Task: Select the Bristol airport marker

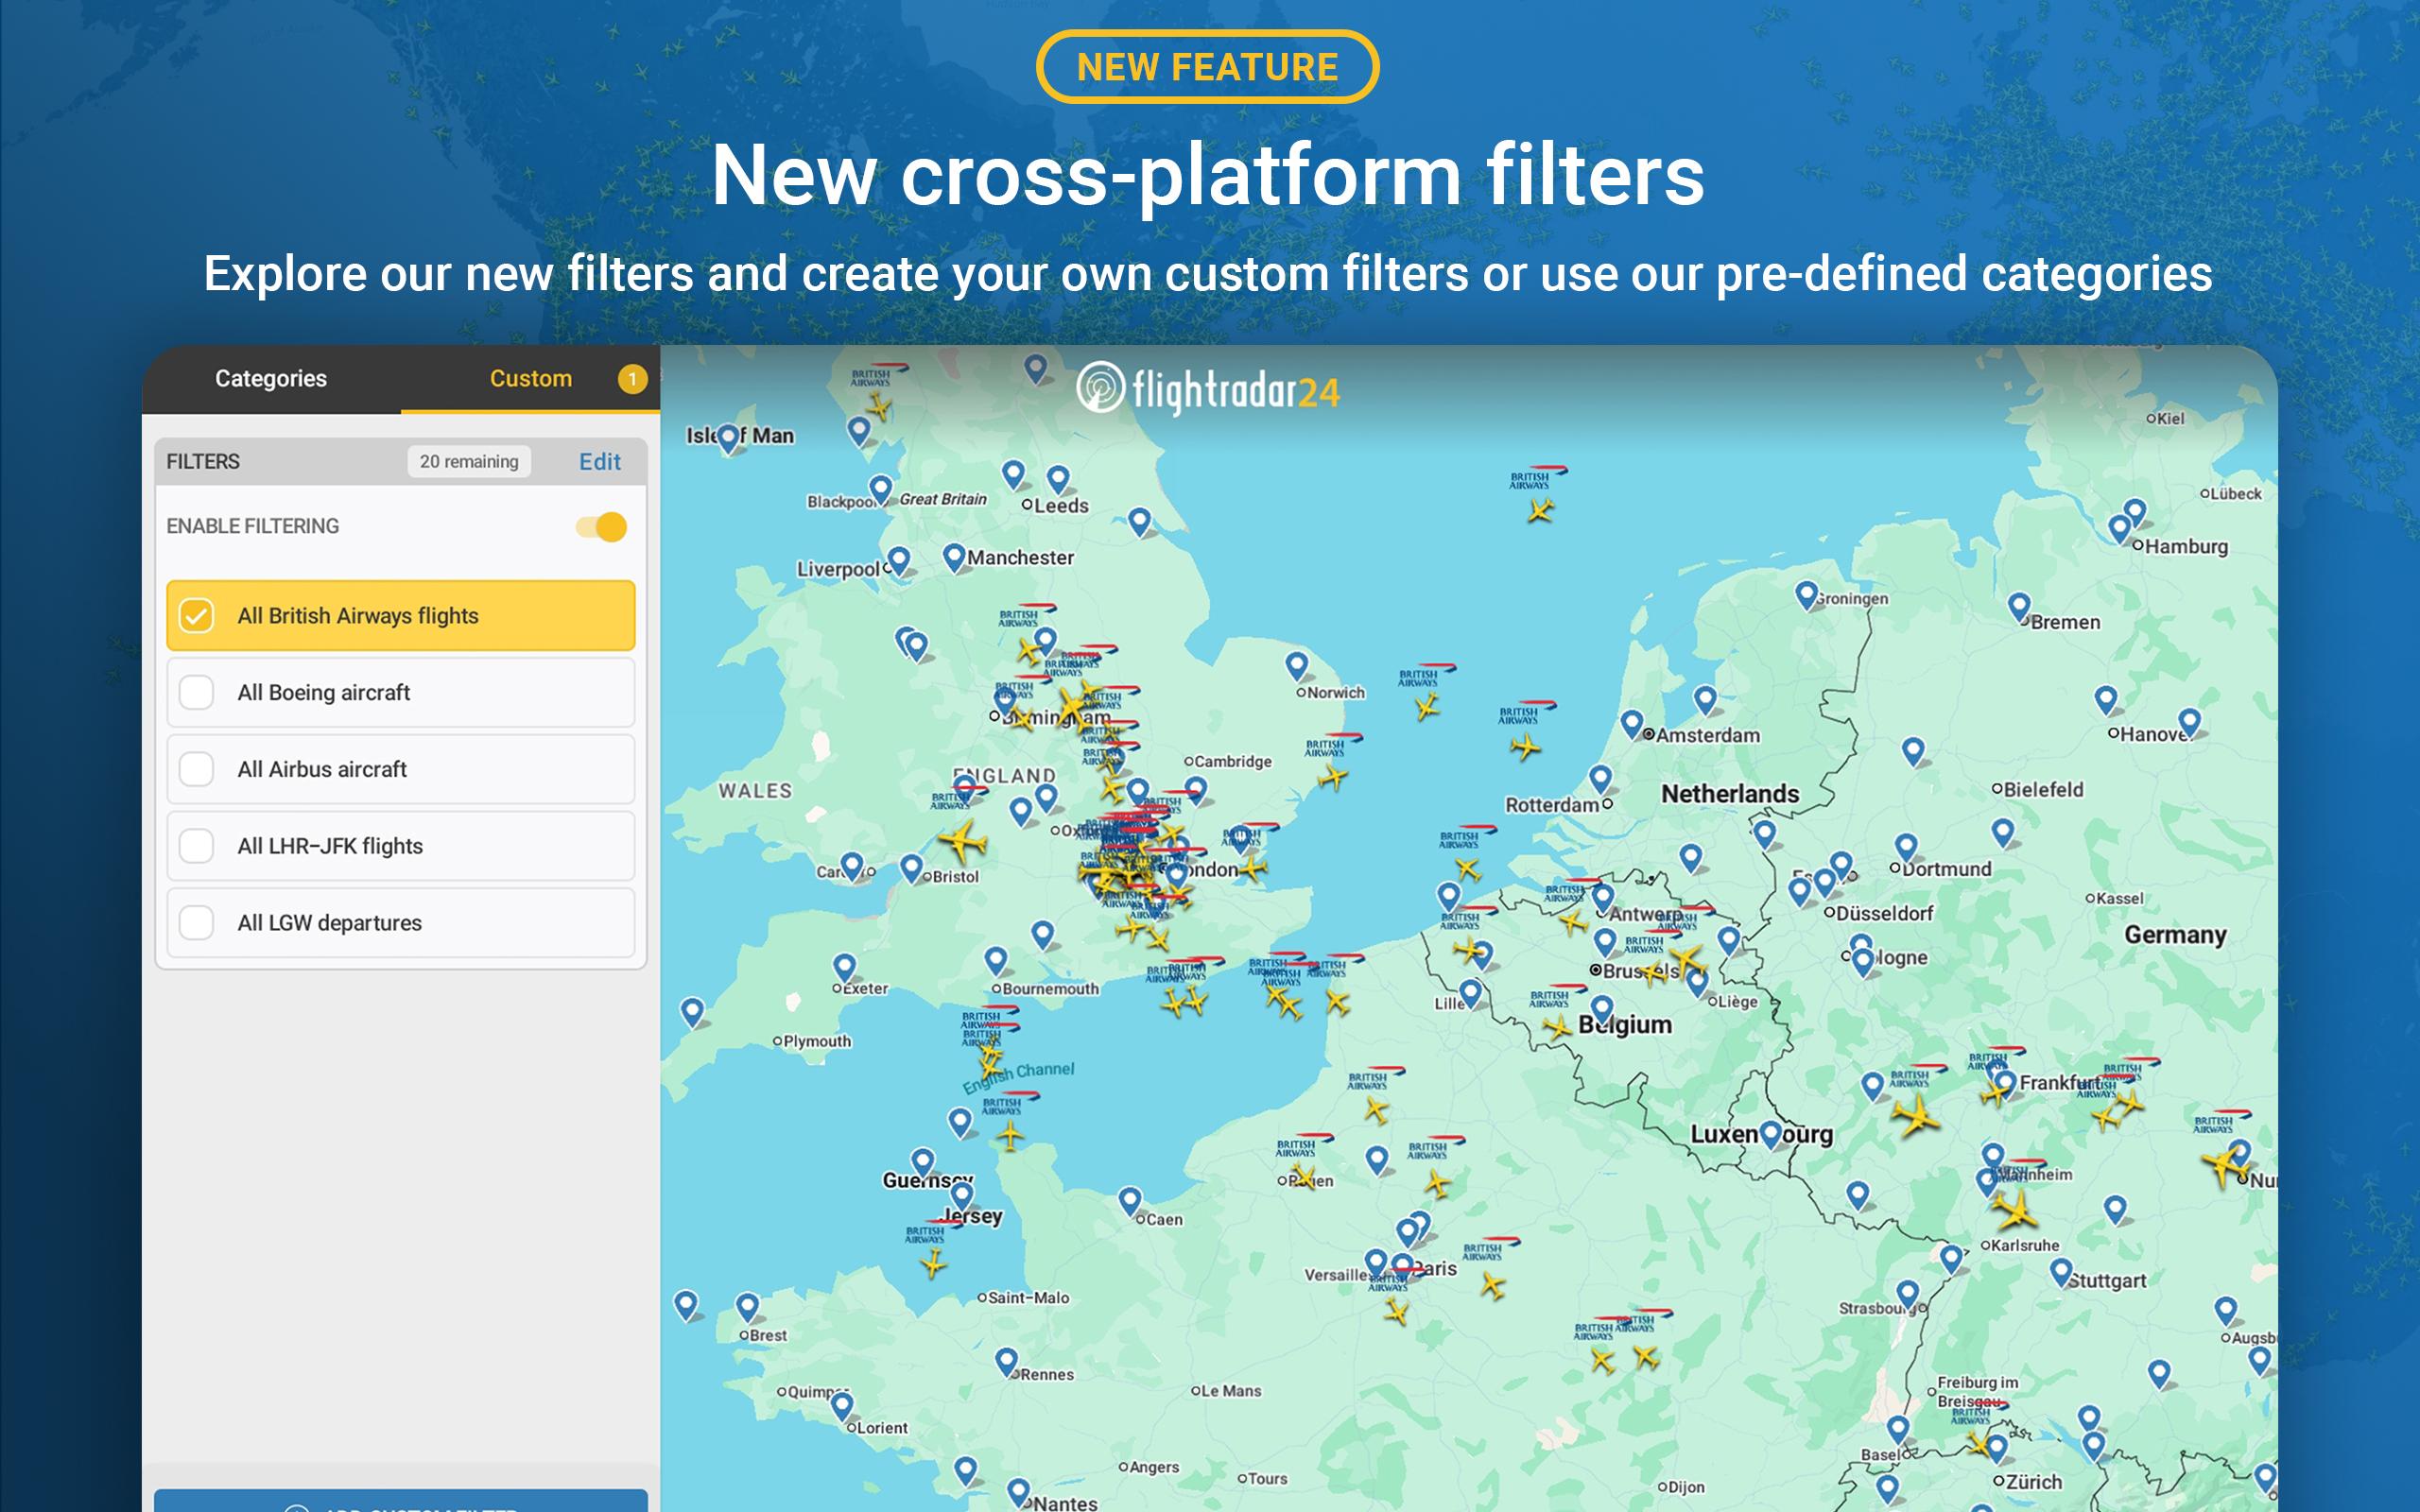Action: point(911,867)
